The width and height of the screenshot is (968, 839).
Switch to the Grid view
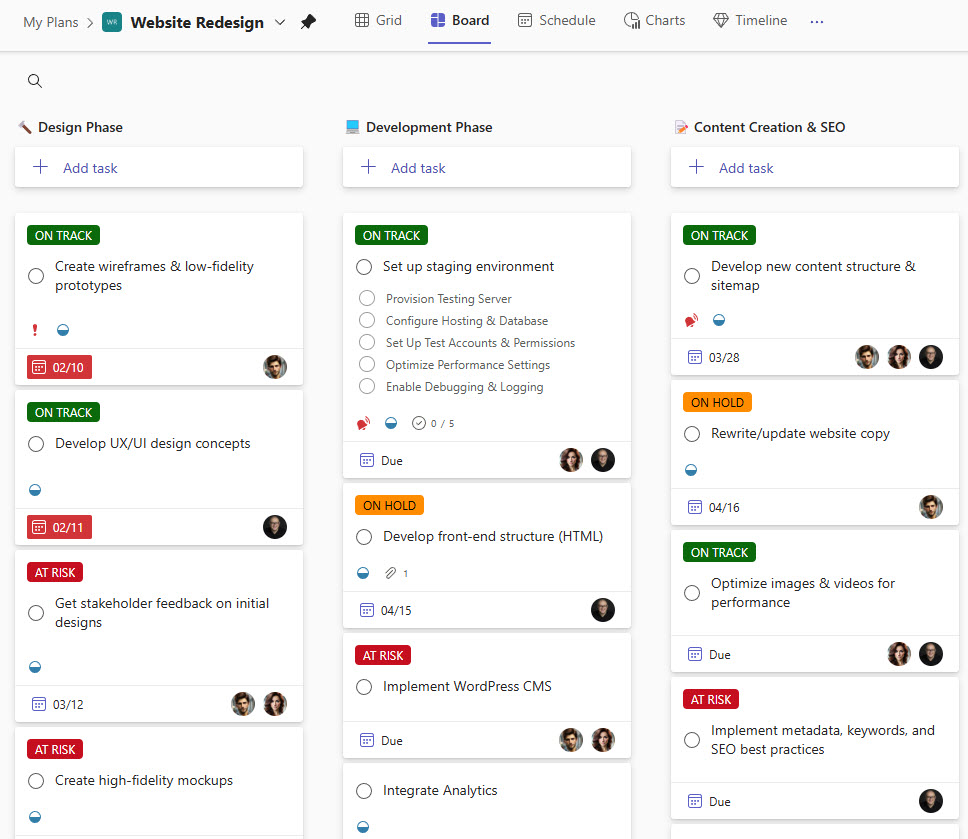pyautogui.click(x=378, y=20)
